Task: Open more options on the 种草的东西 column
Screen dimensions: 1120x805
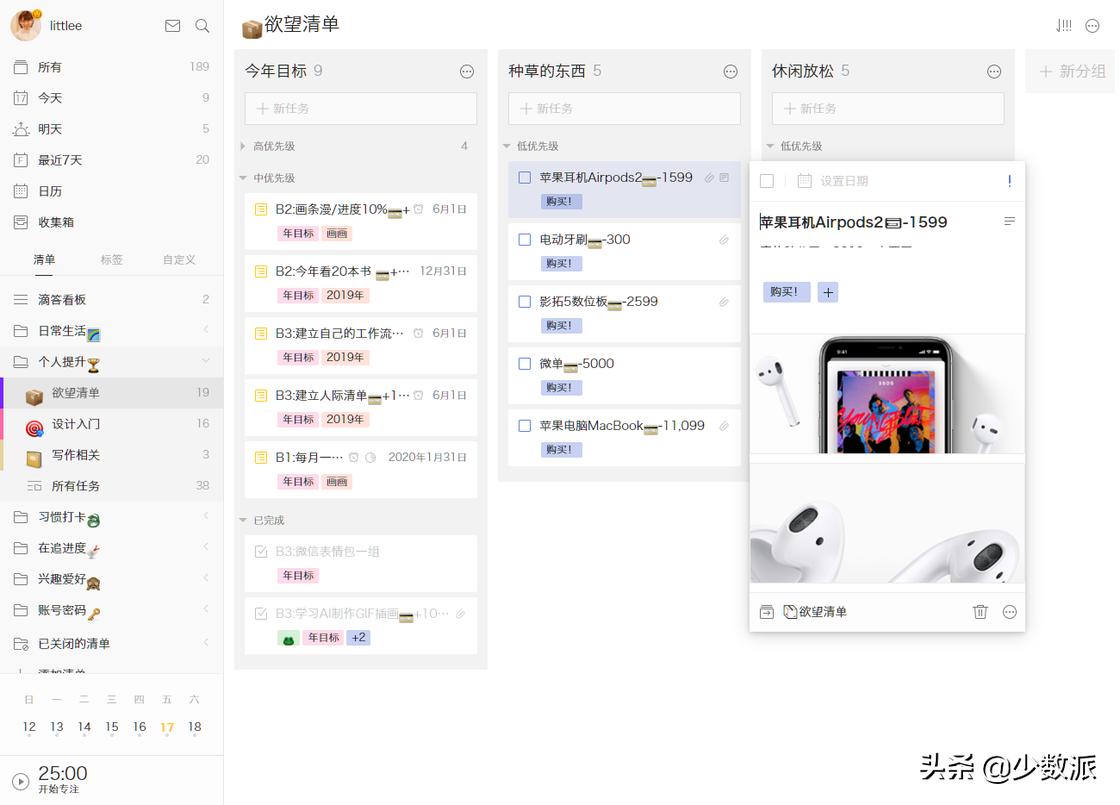Action: tap(730, 71)
